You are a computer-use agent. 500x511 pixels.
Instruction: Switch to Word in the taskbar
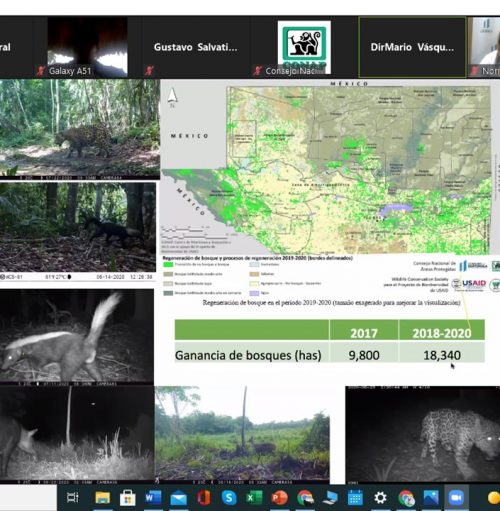tap(153, 498)
